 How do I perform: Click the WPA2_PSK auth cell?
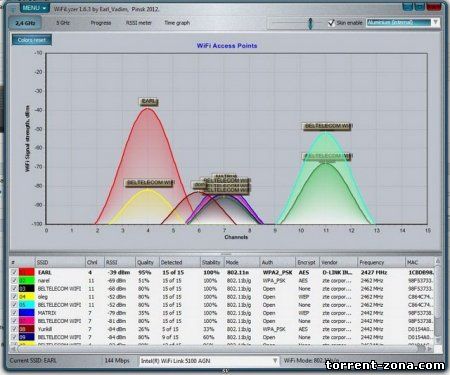tap(277, 272)
